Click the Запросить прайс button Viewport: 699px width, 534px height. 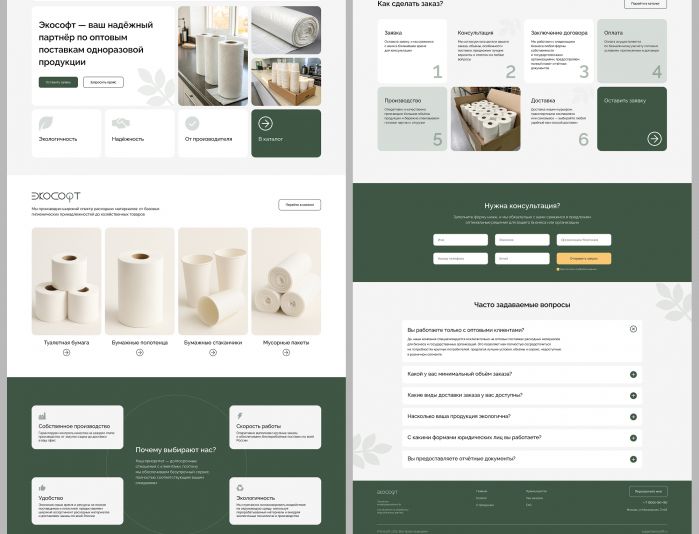(x=103, y=82)
